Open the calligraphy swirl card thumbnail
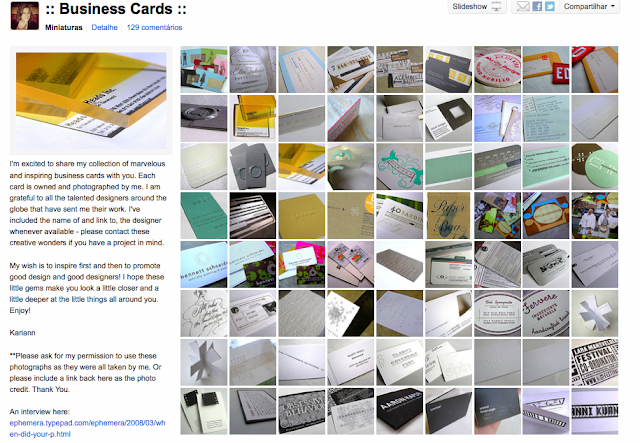Viewport: 640px width, 443px height. click(204, 314)
